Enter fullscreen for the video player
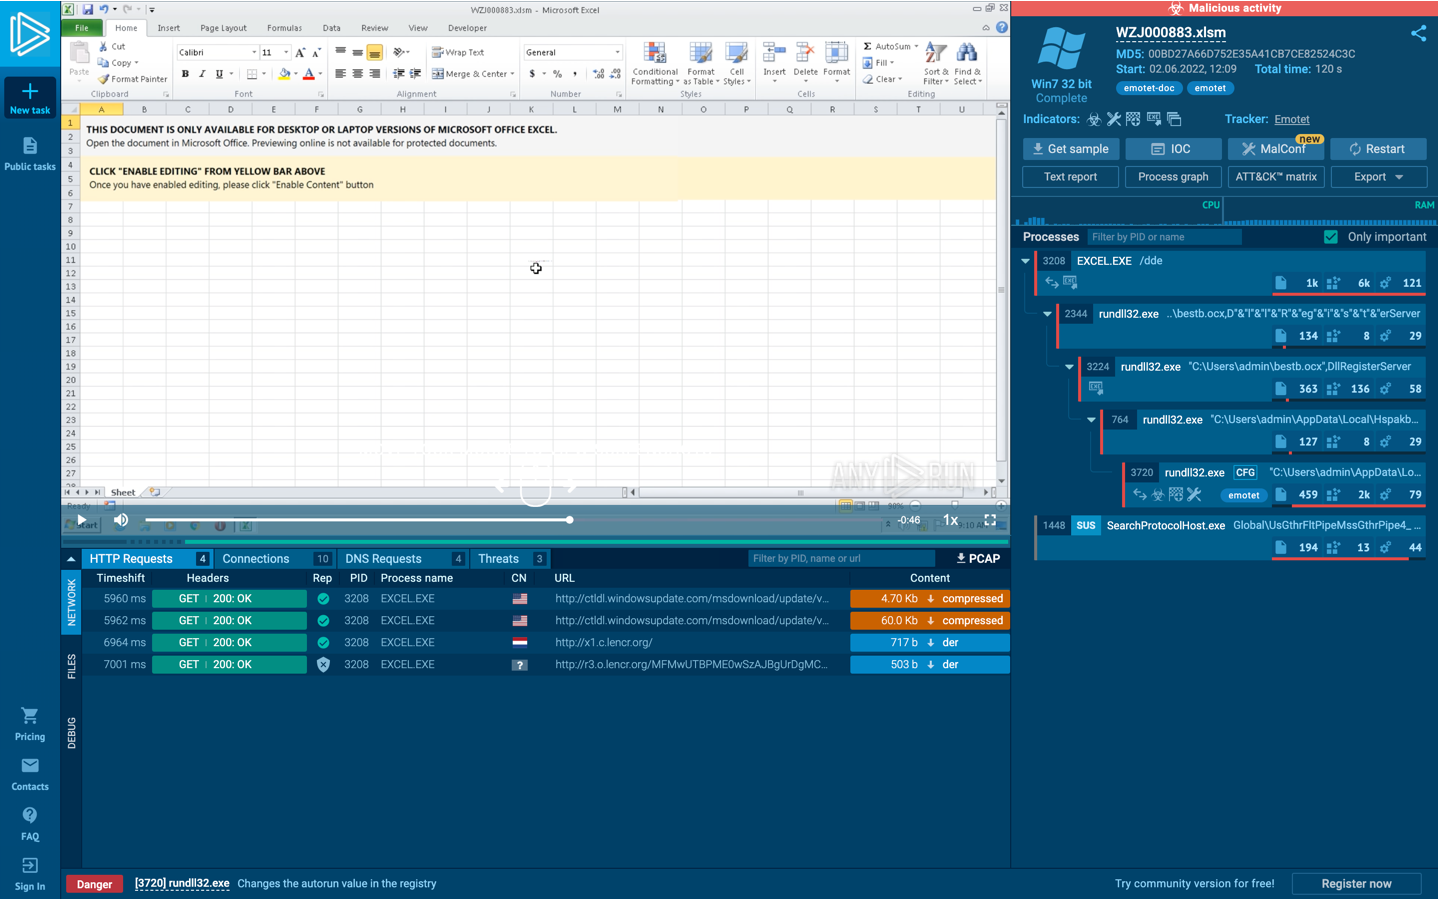The image size is (1439, 899). click(990, 520)
